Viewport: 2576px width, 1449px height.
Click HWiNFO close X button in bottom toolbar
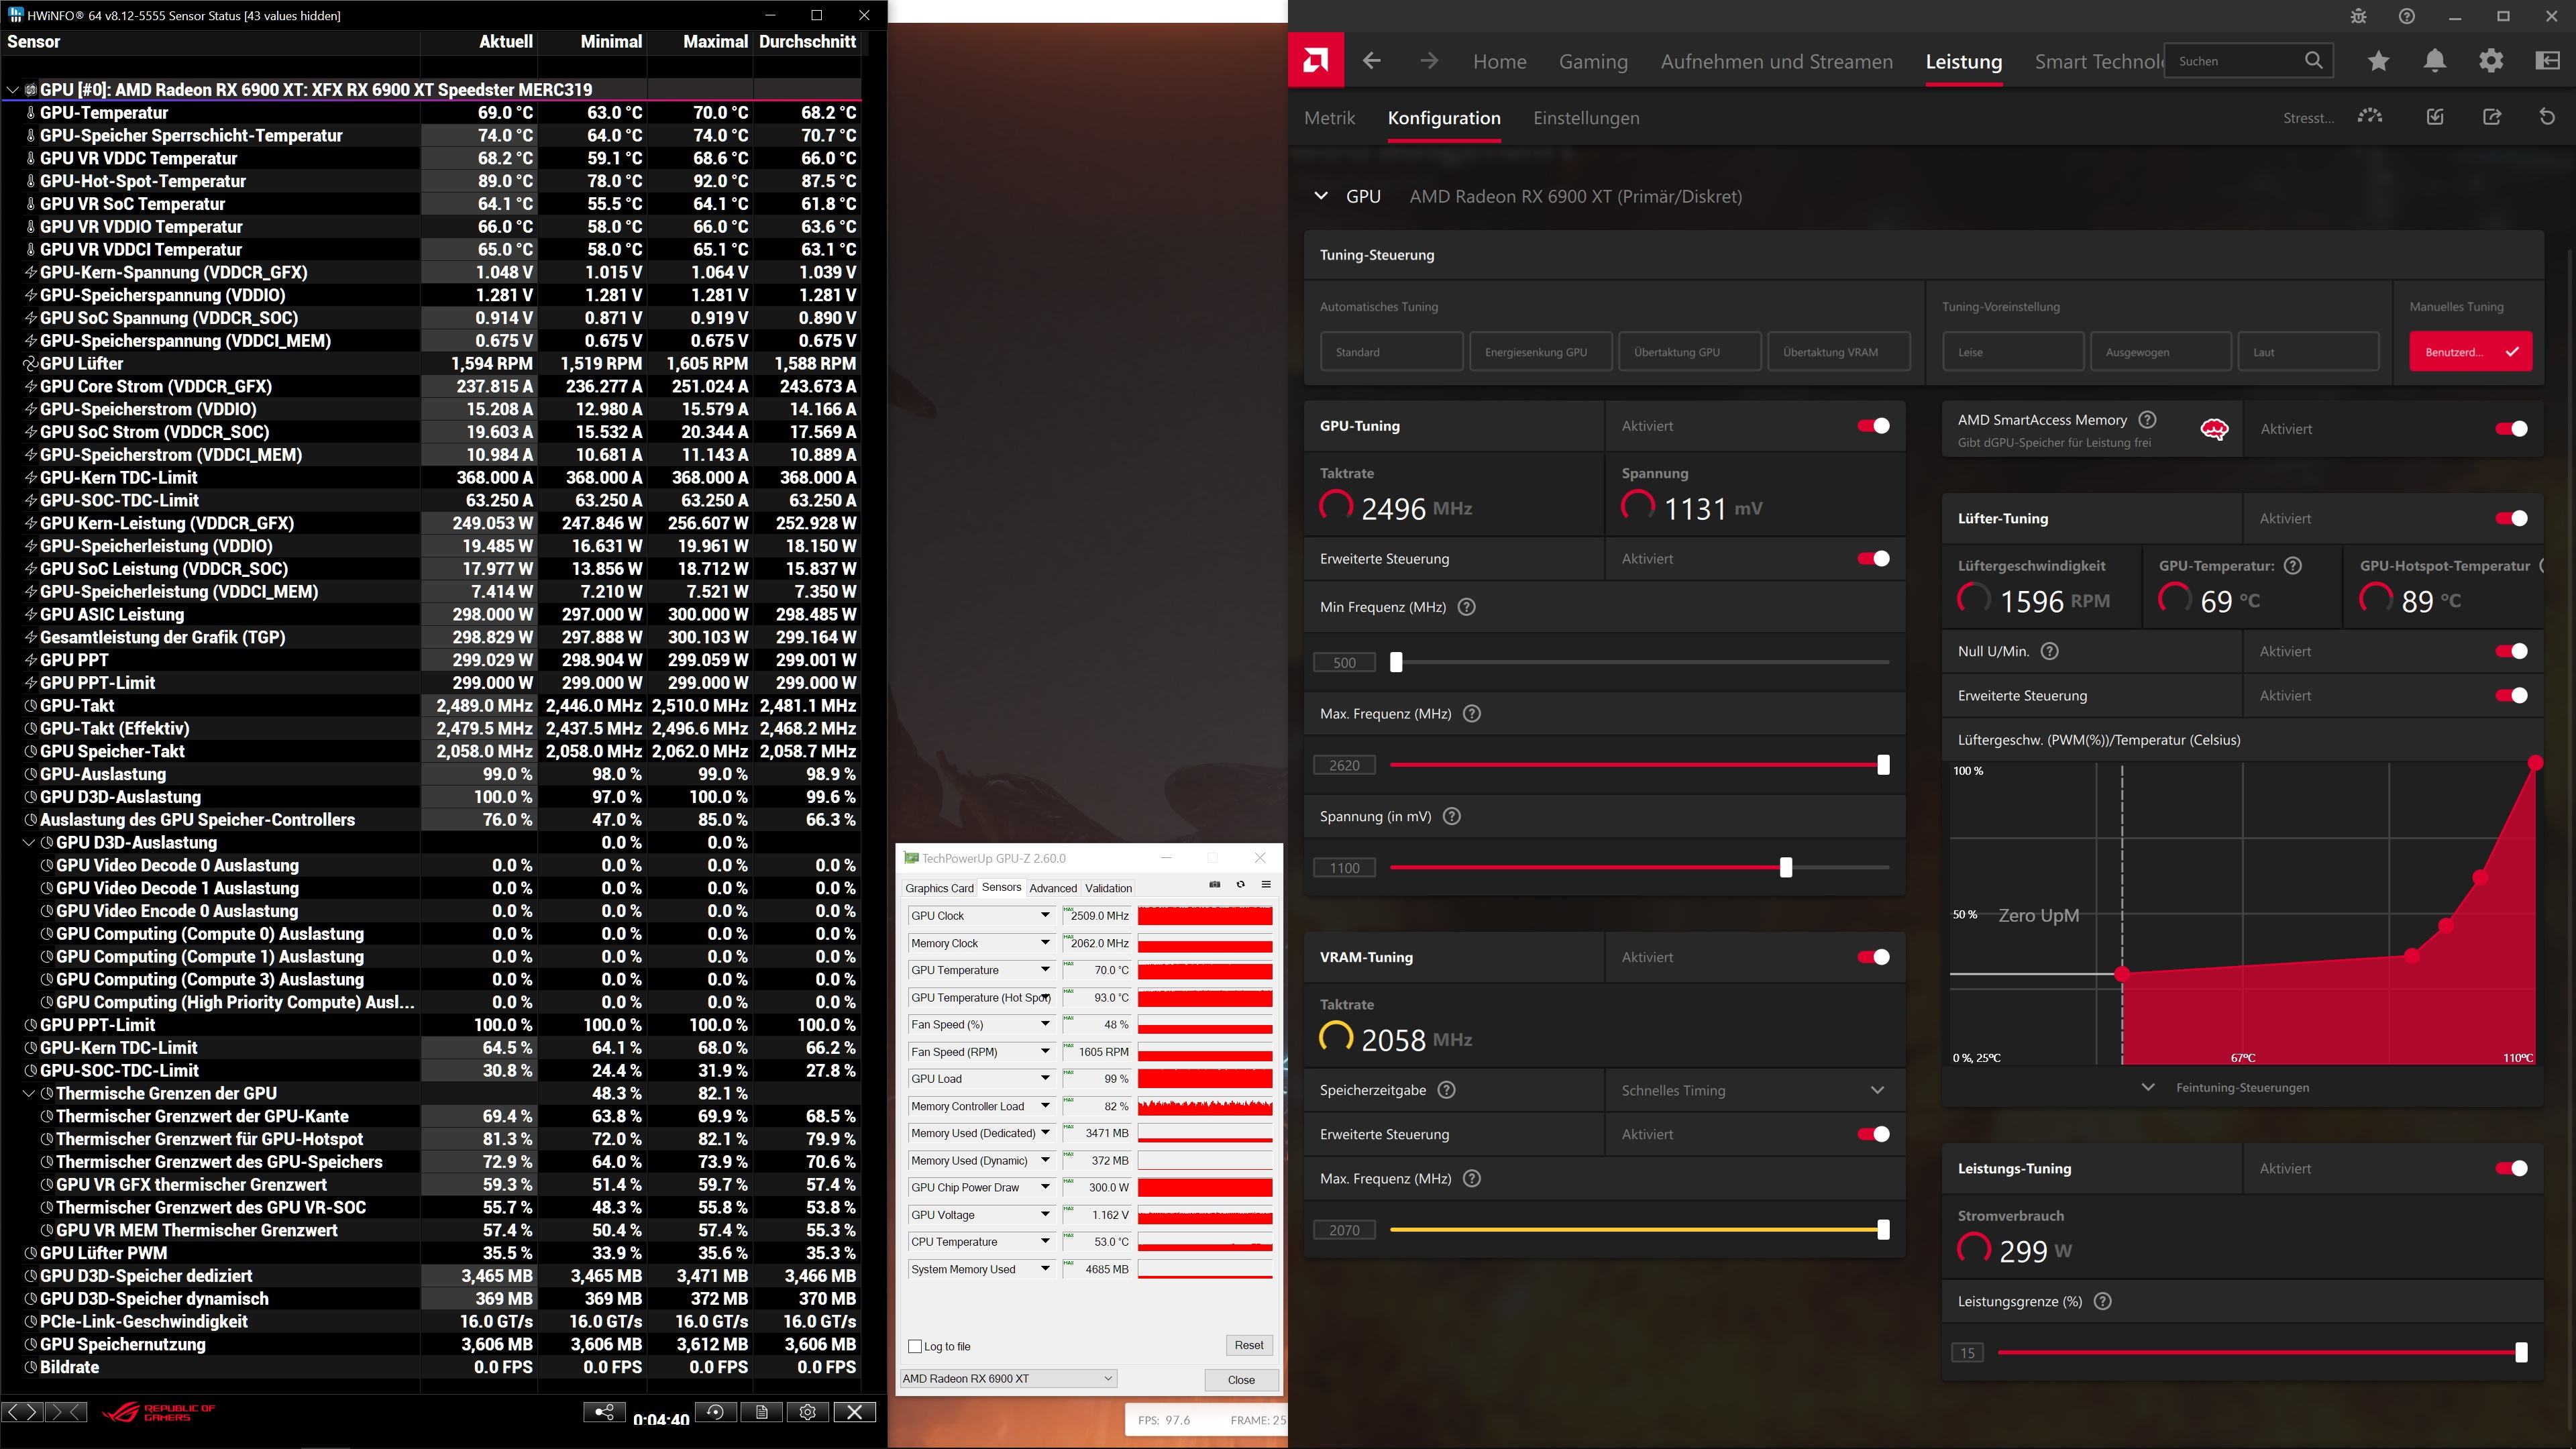855,1412
